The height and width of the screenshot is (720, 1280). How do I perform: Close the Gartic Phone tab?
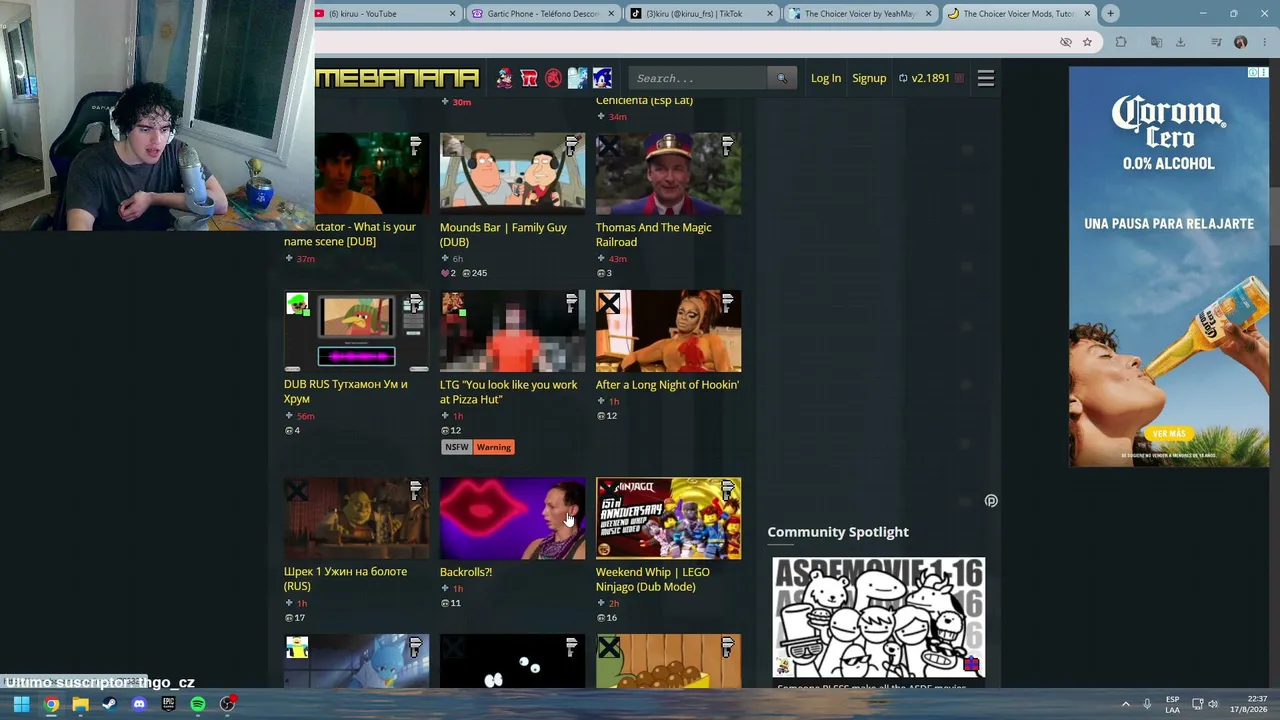[x=611, y=14]
